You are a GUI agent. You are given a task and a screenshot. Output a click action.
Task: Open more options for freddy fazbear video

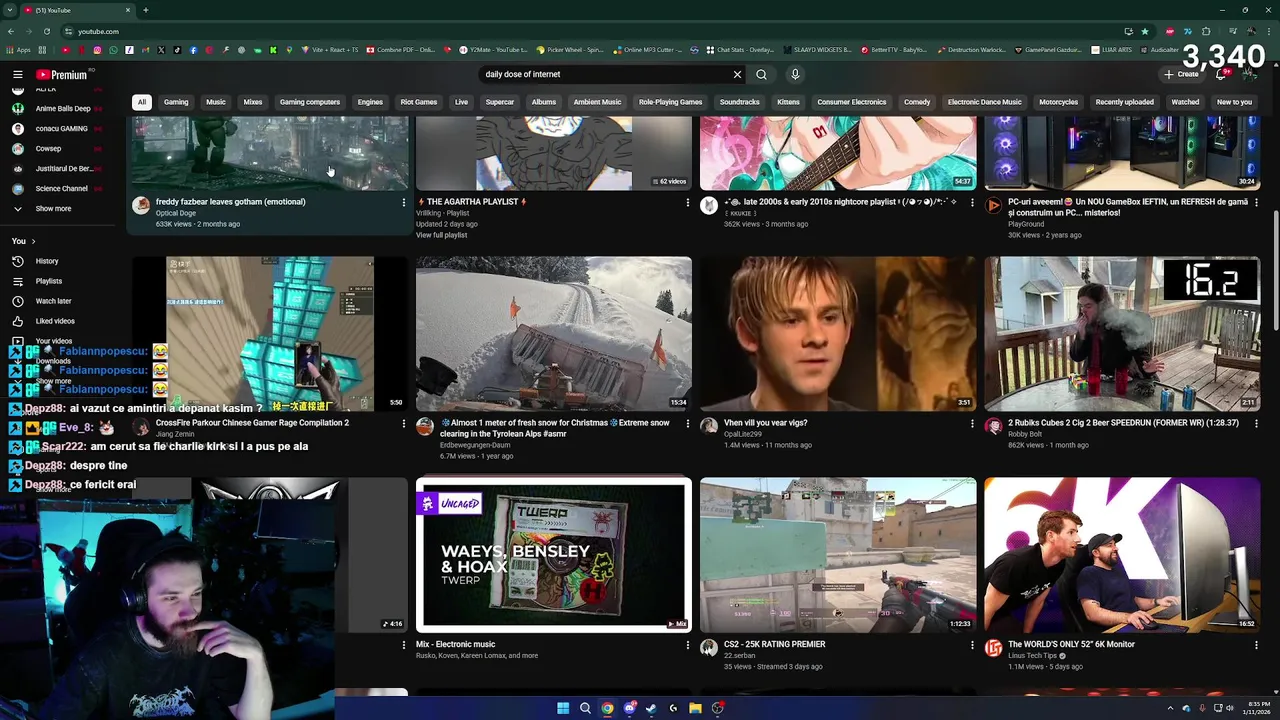(404, 202)
